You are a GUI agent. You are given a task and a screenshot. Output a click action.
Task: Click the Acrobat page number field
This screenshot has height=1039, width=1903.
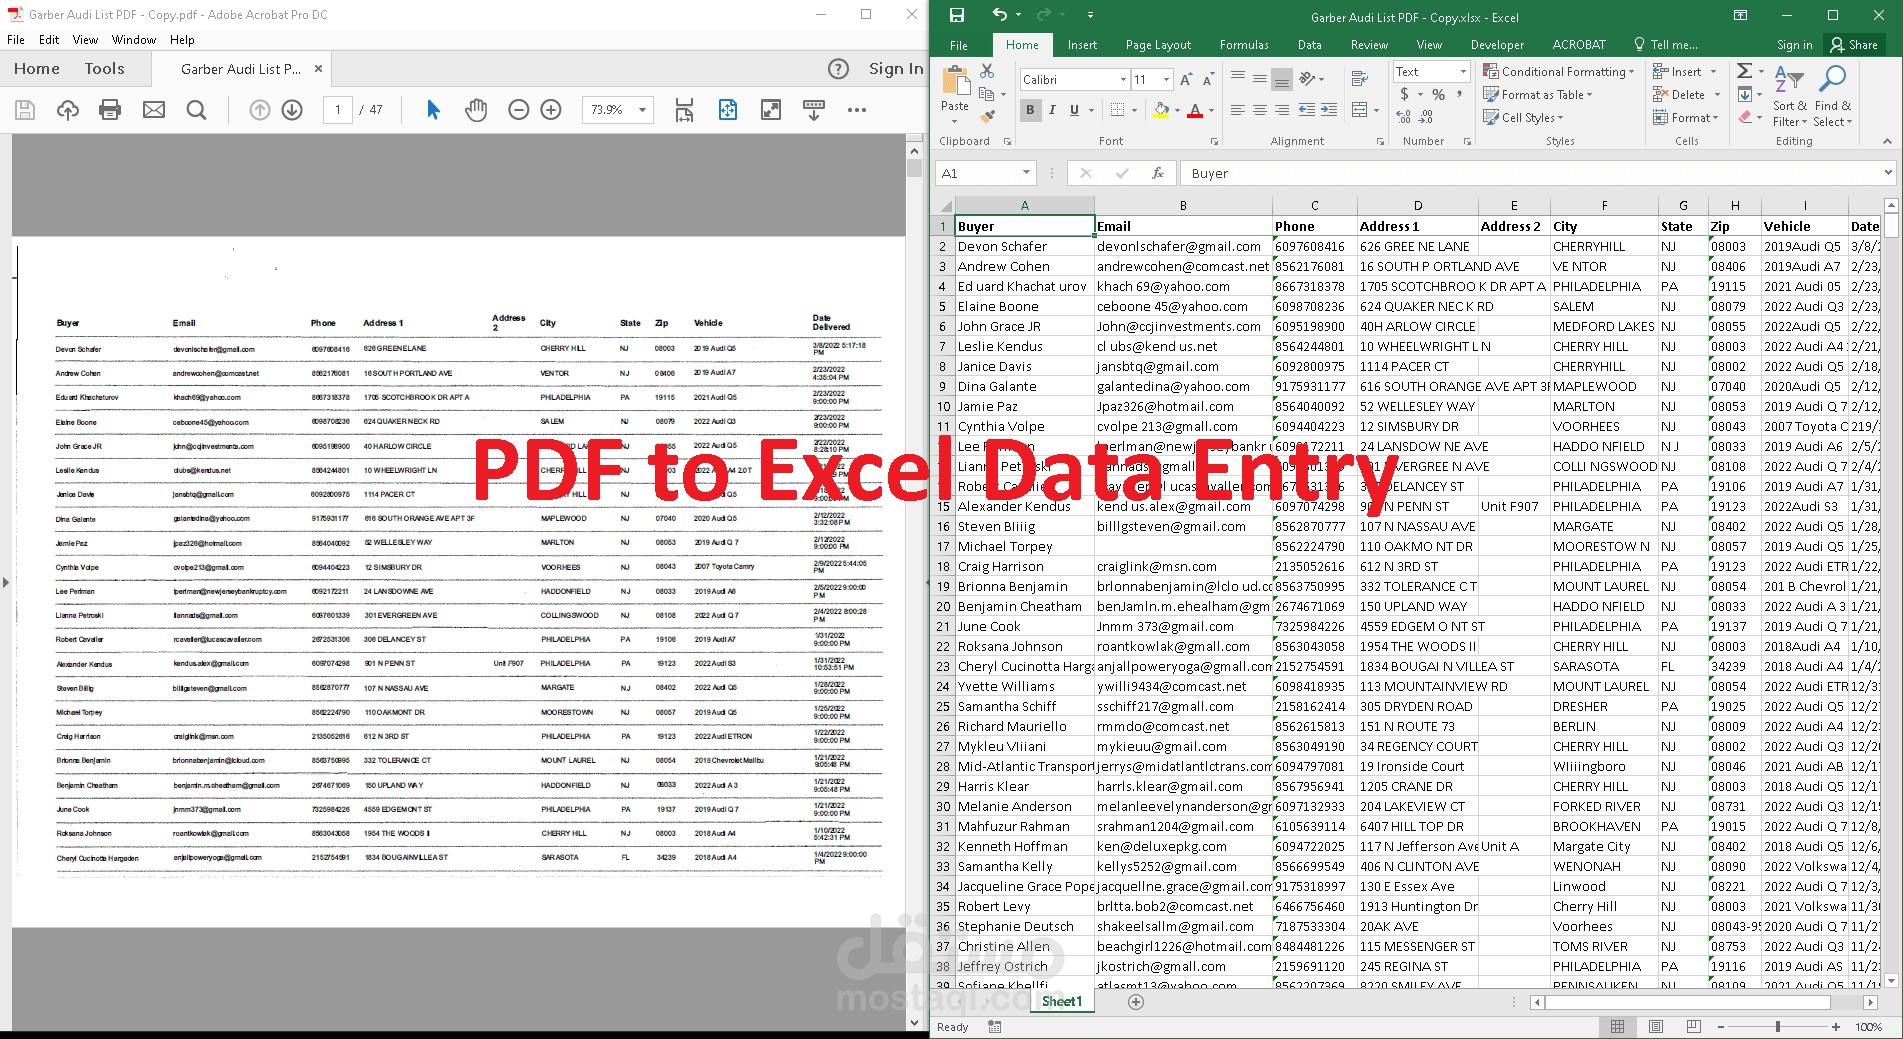pyautogui.click(x=337, y=110)
